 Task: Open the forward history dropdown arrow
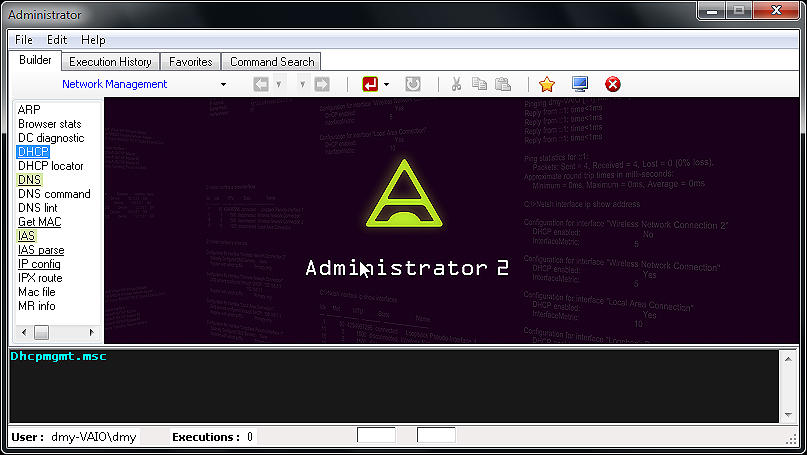pos(303,84)
